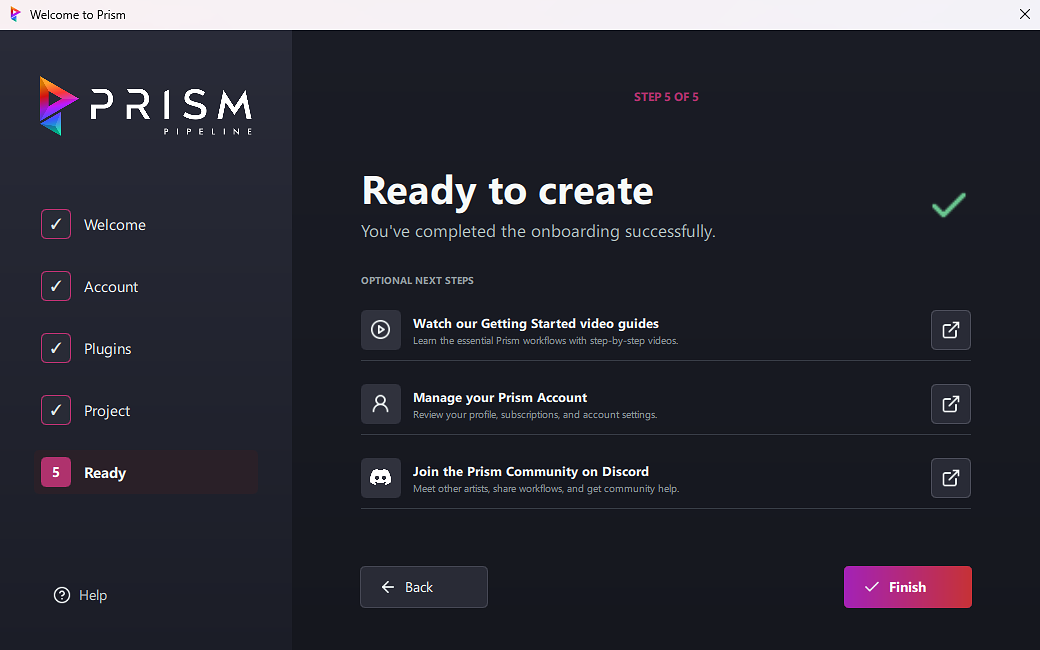Screen dimensions: 1040x650
Task: Click 'Watch our Getting Started video guides'
Action: (536, 324)
